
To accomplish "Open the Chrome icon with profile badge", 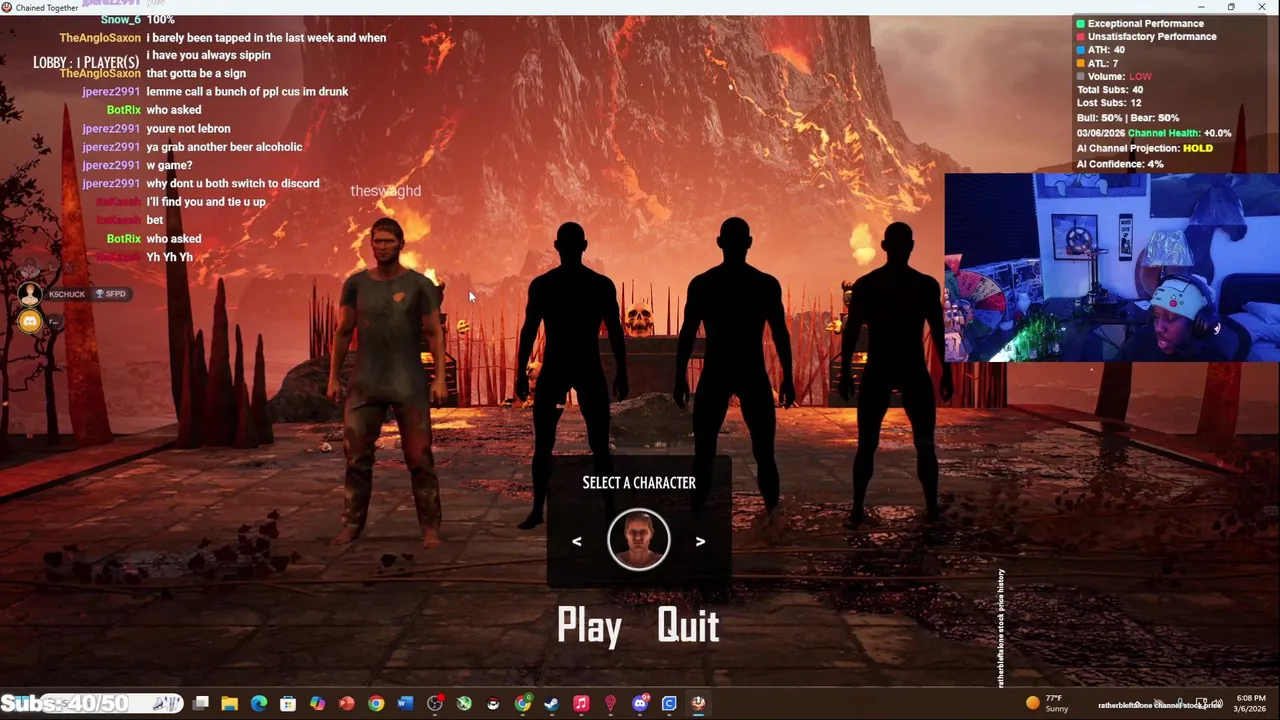I will 522,704.
